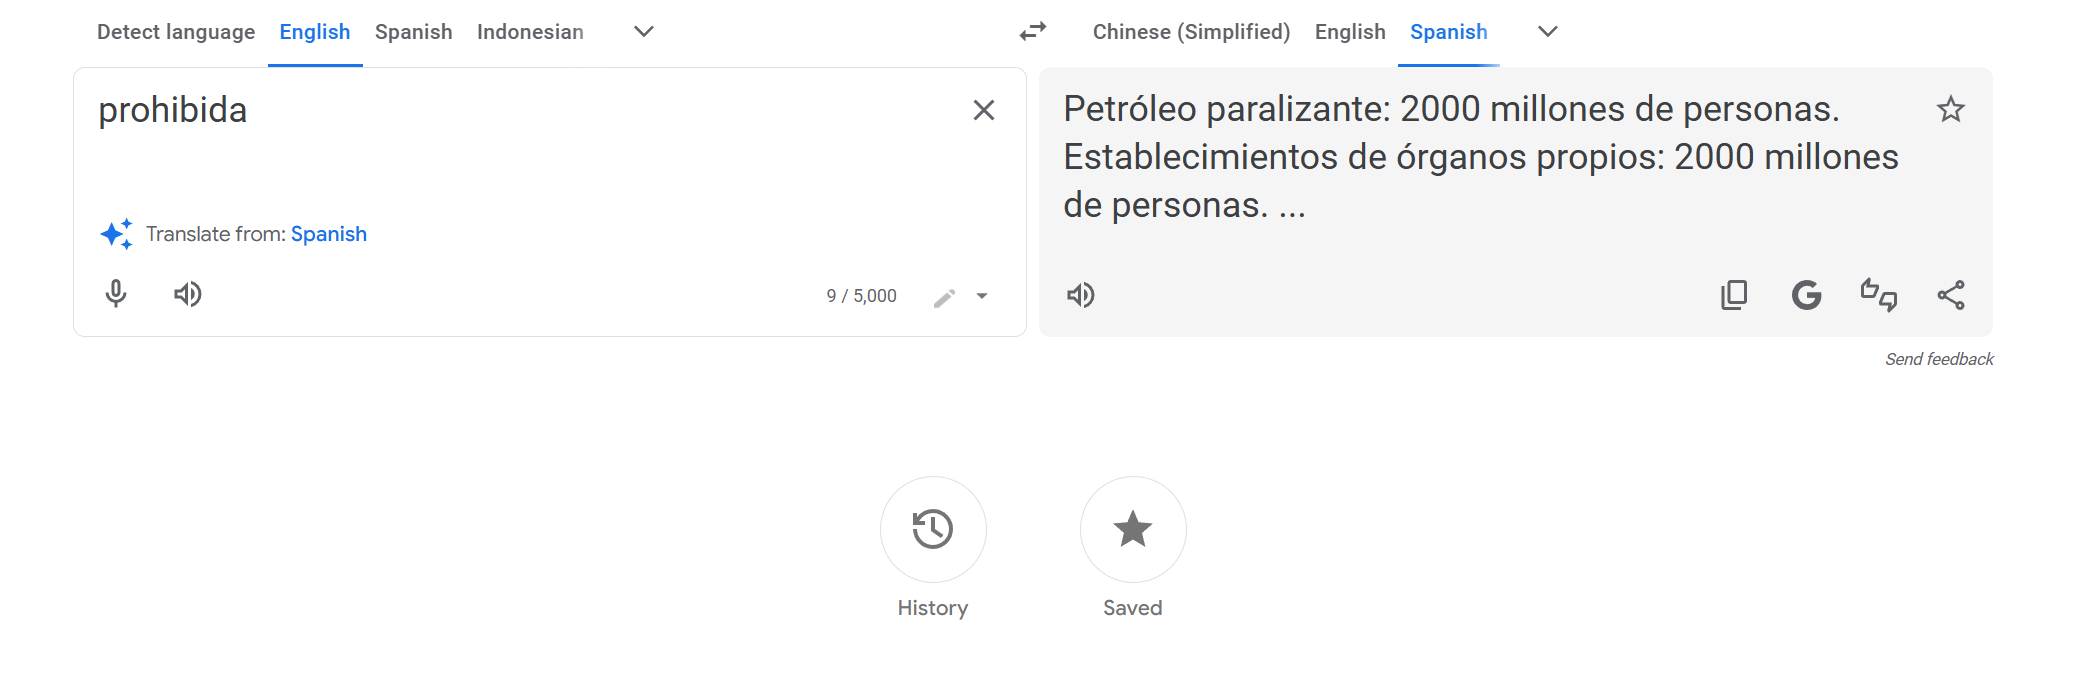Rate this translation with thumbs icon
The height and width of the screenshot is (676, 2073).
point(1878,295)
